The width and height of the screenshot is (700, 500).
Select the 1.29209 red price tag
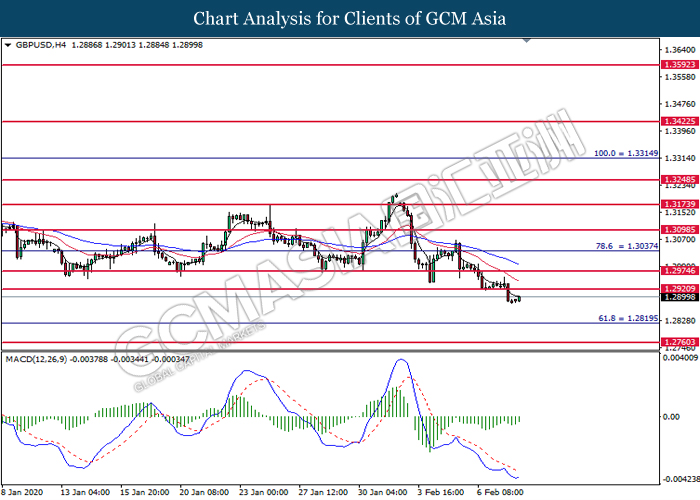(x=678, y=289)
